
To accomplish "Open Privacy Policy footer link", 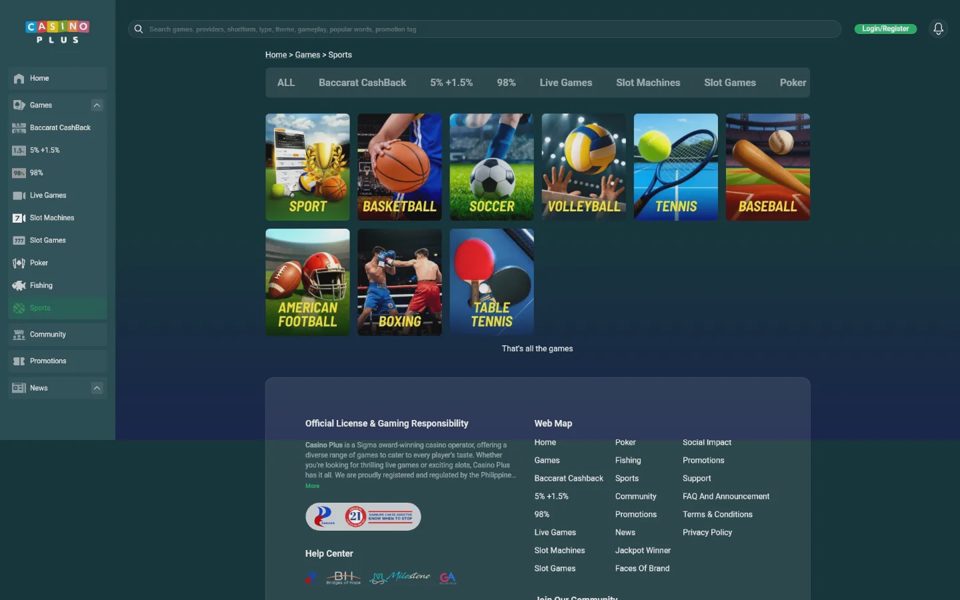I will [x=707, y=533].
